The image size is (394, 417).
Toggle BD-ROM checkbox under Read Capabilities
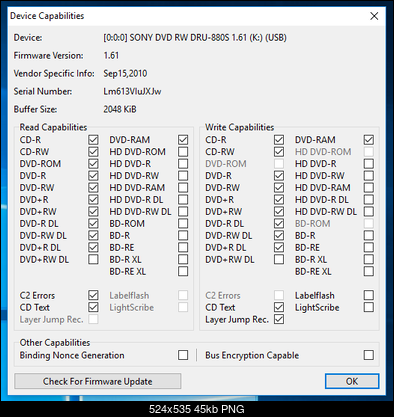(183, 224)
